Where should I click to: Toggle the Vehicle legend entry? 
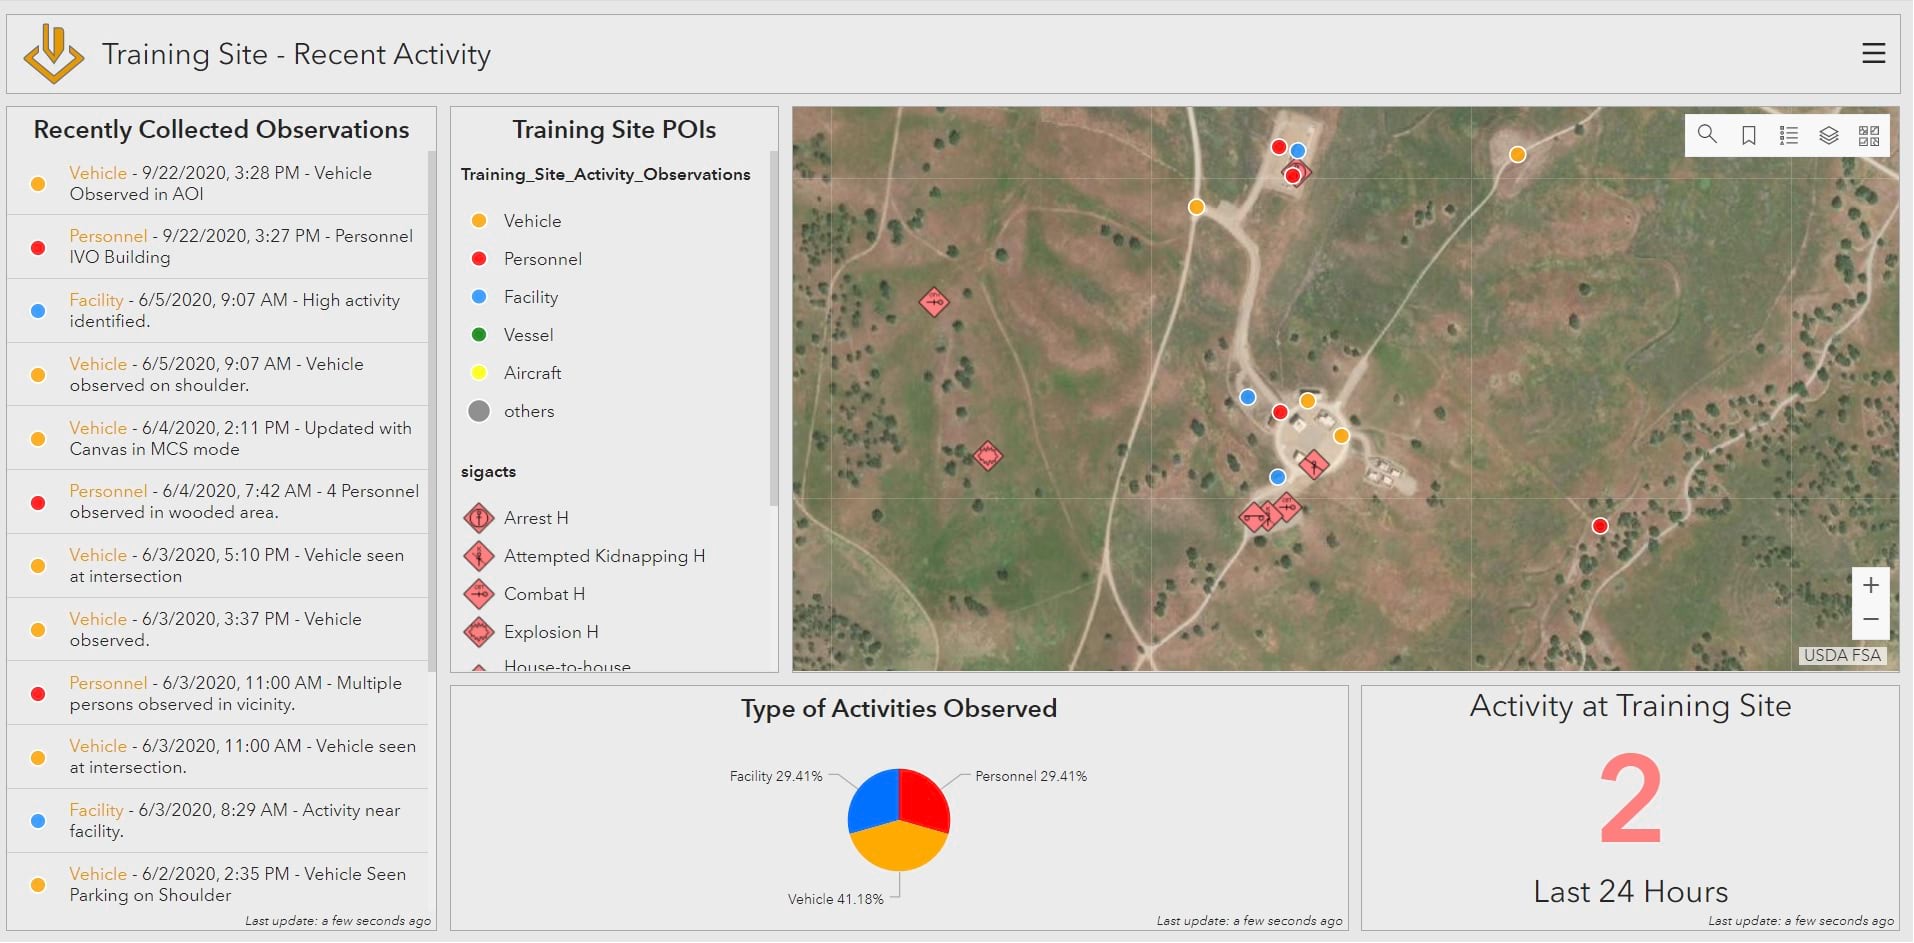coord(532,220)
